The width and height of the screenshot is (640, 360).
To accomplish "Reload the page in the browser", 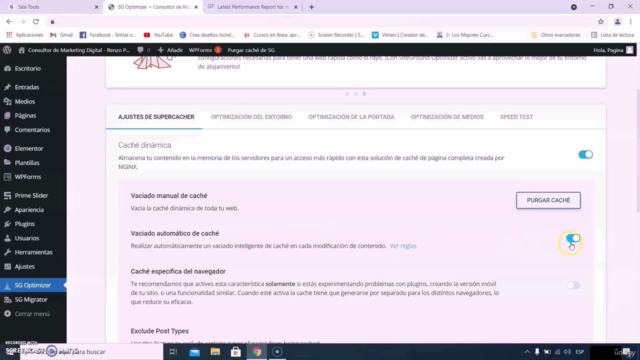I will point(36,22).
